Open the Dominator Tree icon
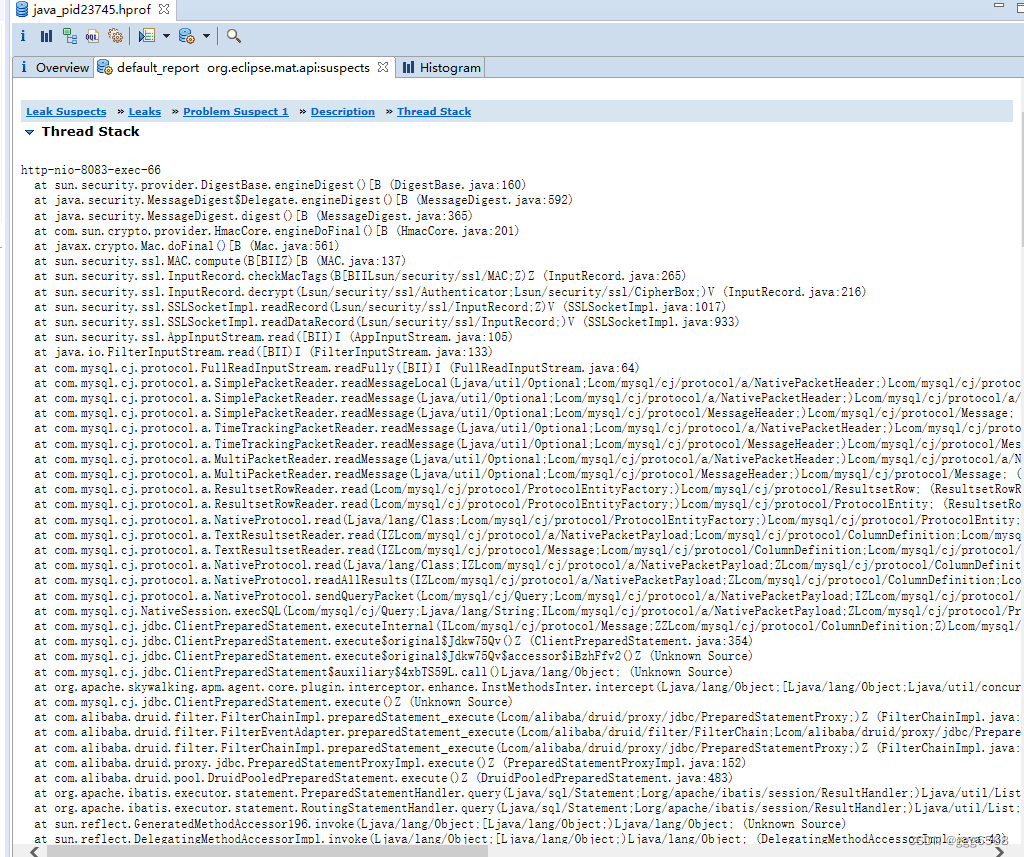This screenshot has width=1024, height=857. (70, 36)
